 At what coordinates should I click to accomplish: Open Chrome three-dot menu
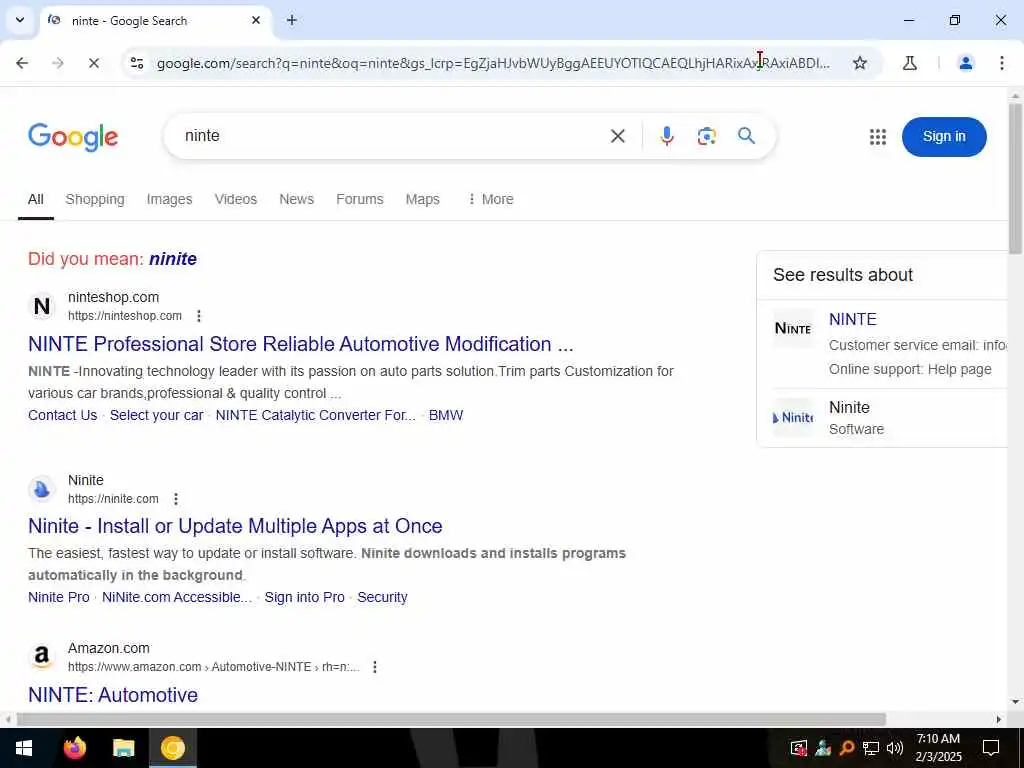point(1001,63)
